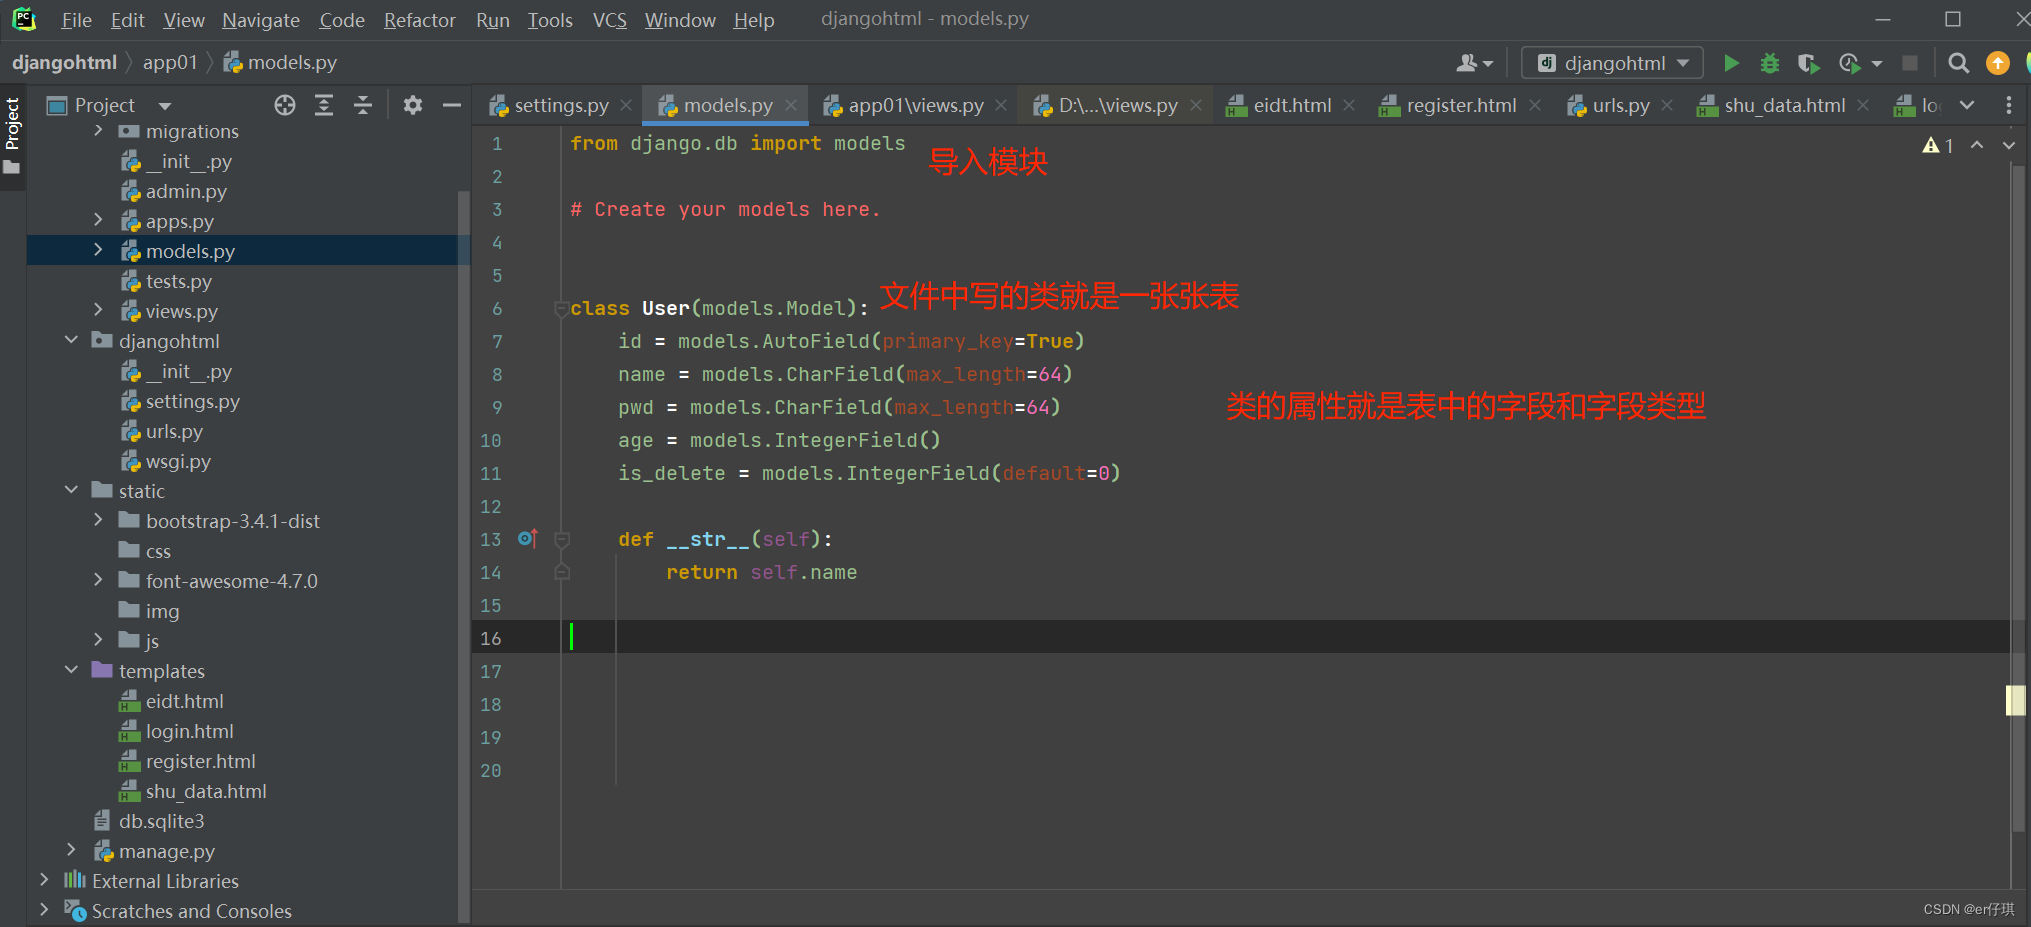
Task: Open the Refactor menu
Action: coord(419,20)
